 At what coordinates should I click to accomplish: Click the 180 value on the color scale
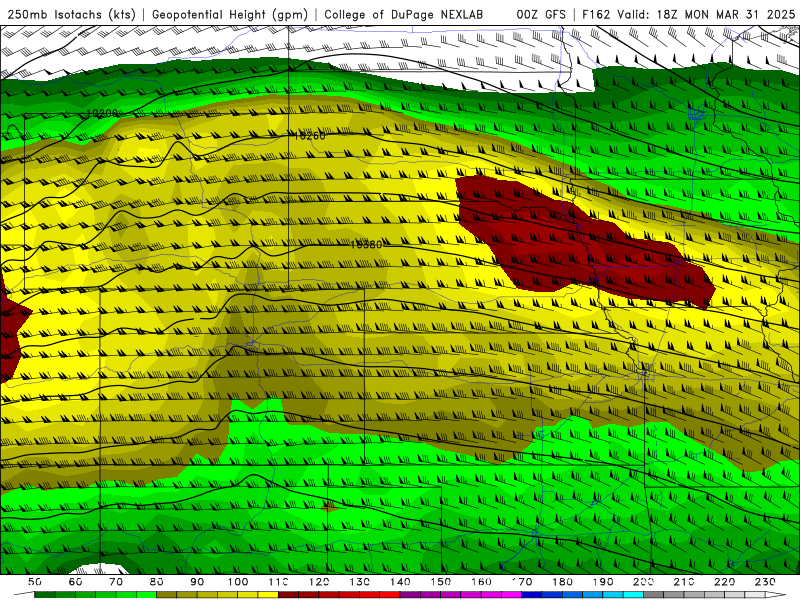(562, 582)
